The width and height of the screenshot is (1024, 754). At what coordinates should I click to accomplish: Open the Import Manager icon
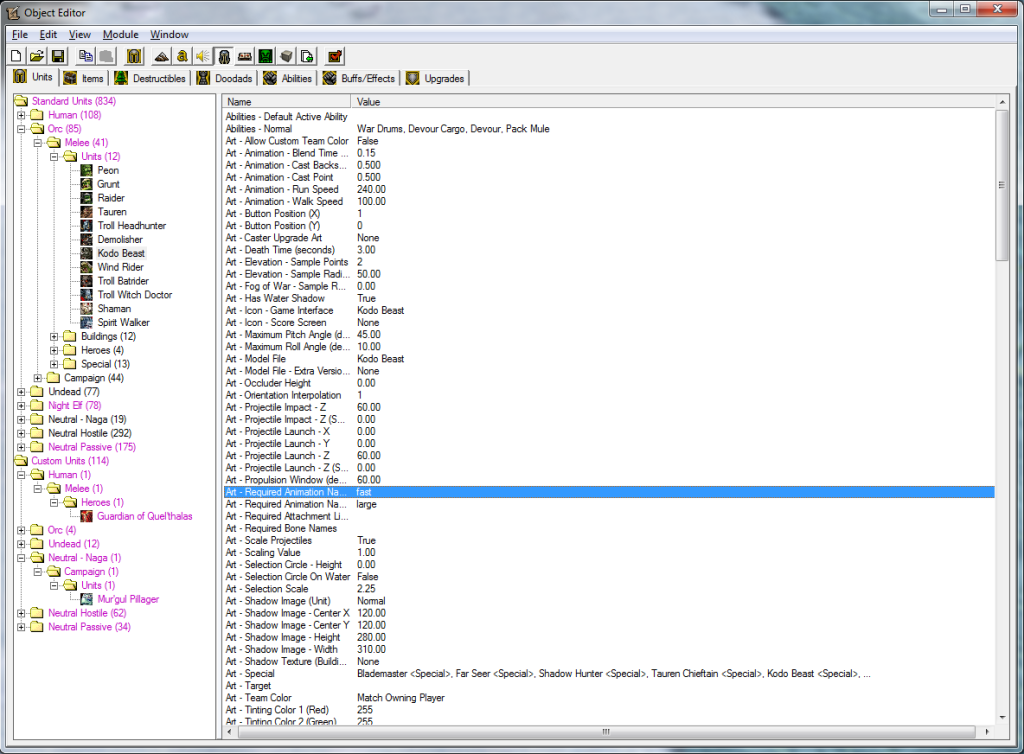coord(307,57)
